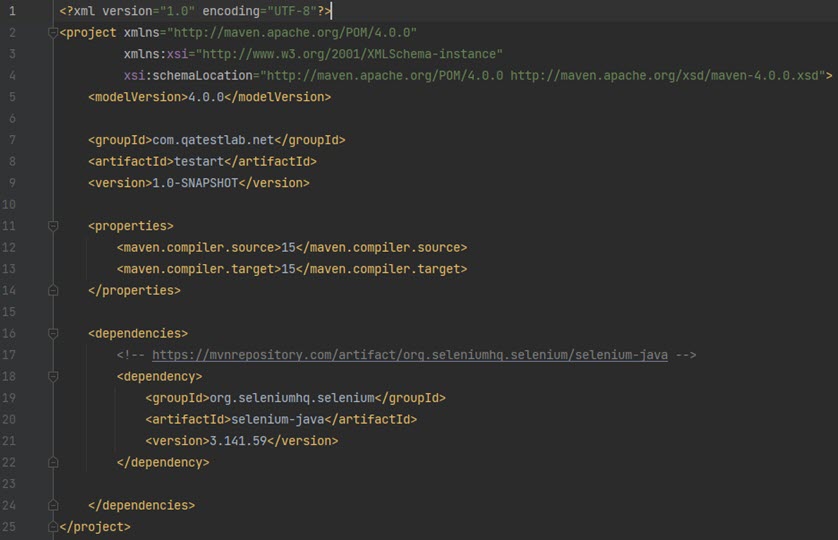
Task: Click the 1.0-SNAPSHOT version text
Action: click(x=195, y=183)
